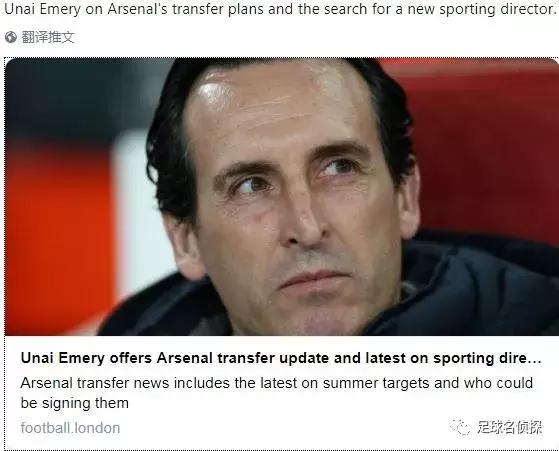Click the 'be signing them' description line
Viewport: 559px width, 451px height.
(75, 403)
